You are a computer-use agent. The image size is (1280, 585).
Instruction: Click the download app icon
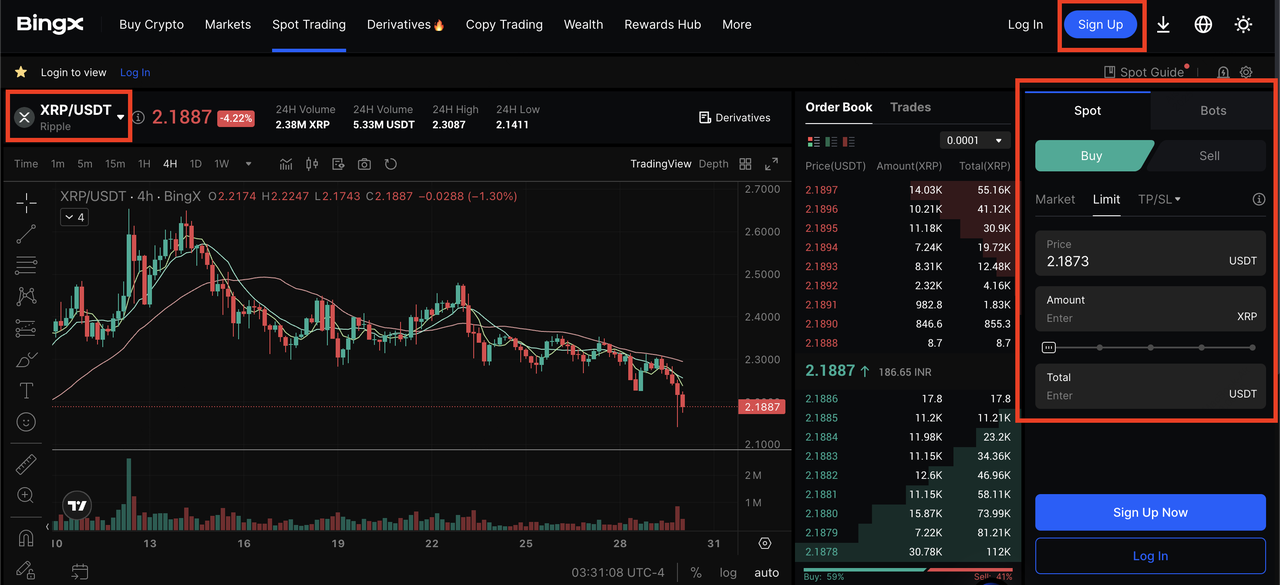point(1163,24)
